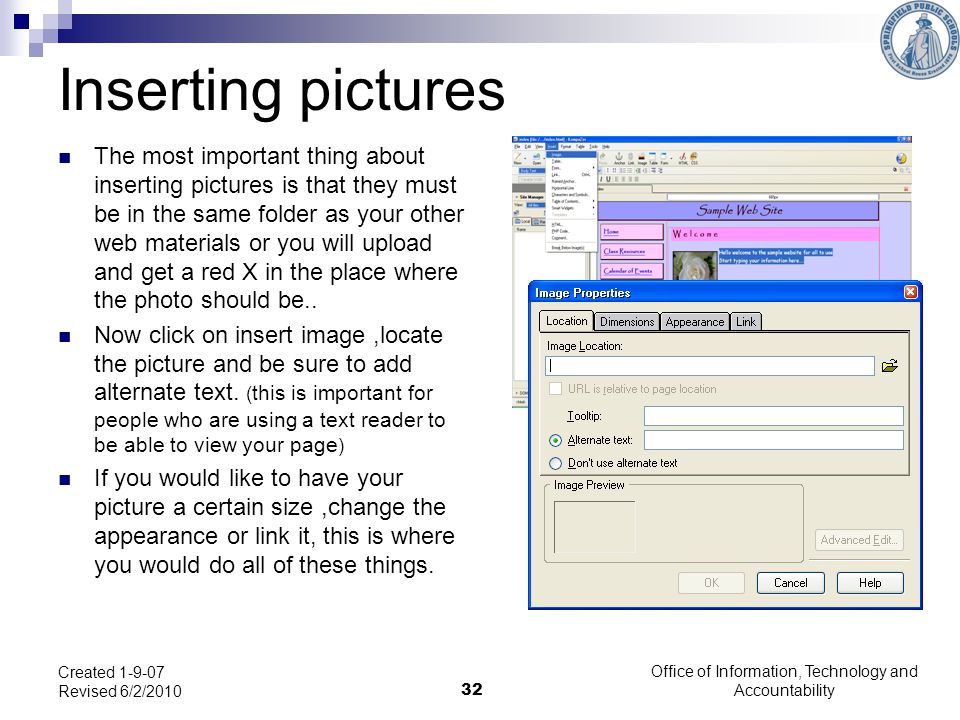960x720 pixels.
Task: Switch to the Dimensions tab
Action: [x=627, y=321]
